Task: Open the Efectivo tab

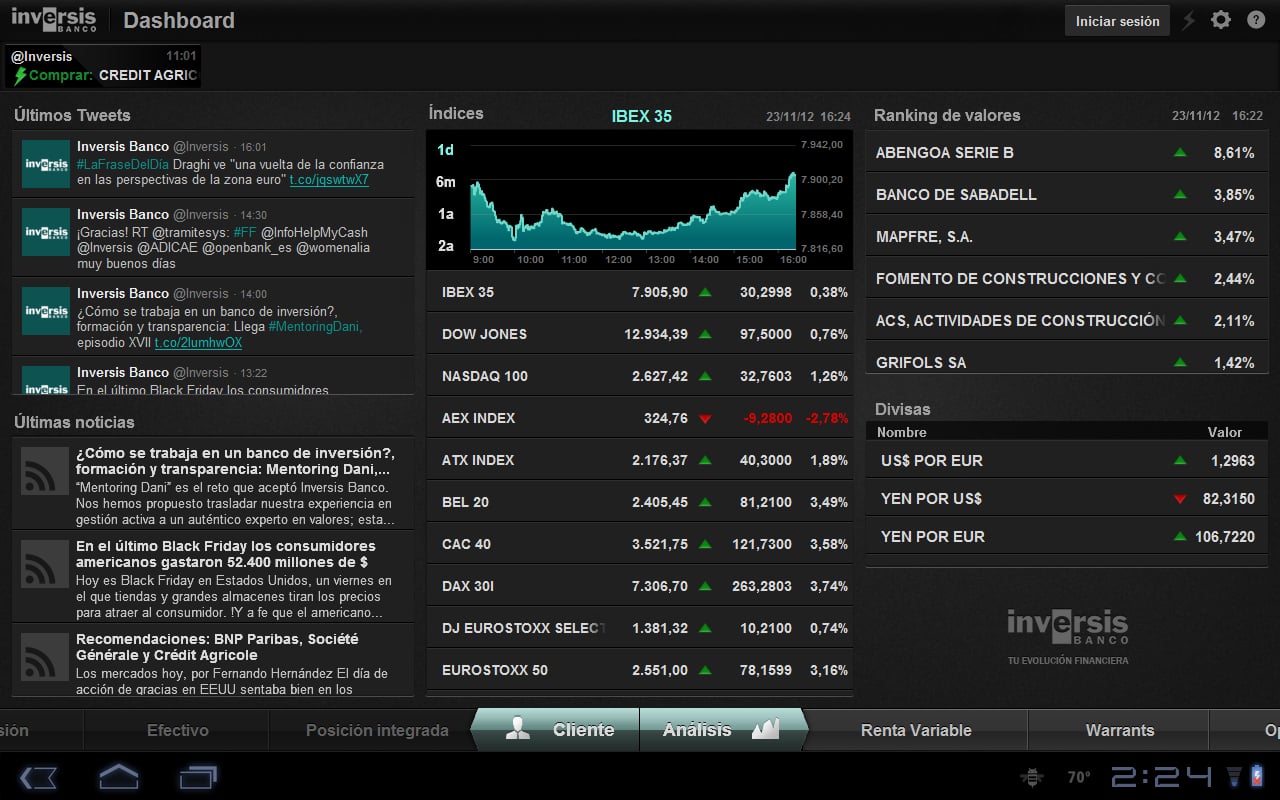Action: (177, 730)
